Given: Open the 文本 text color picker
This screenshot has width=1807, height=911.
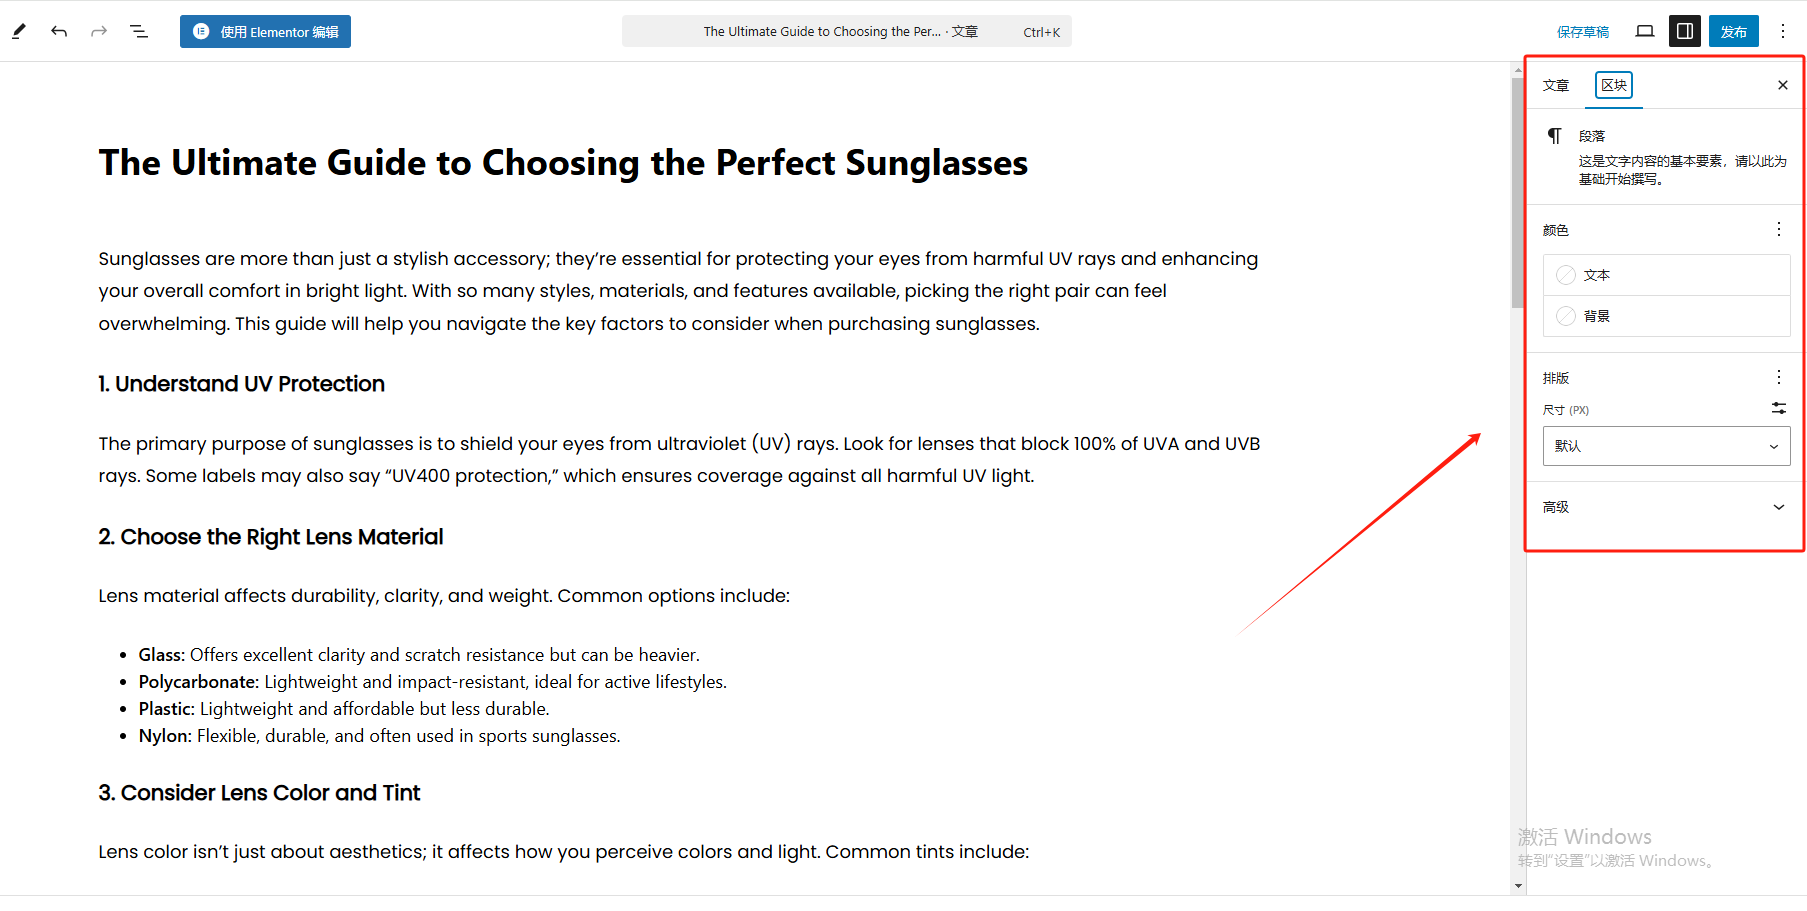Looking at the screenshot, I should pos(1666,275).
